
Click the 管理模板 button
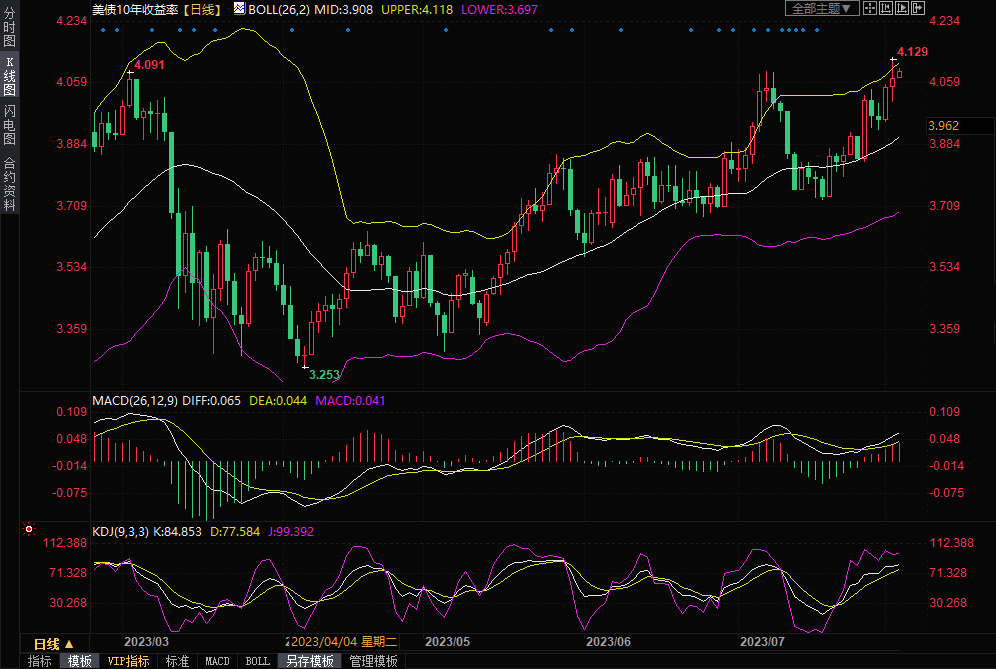[373, 661]
